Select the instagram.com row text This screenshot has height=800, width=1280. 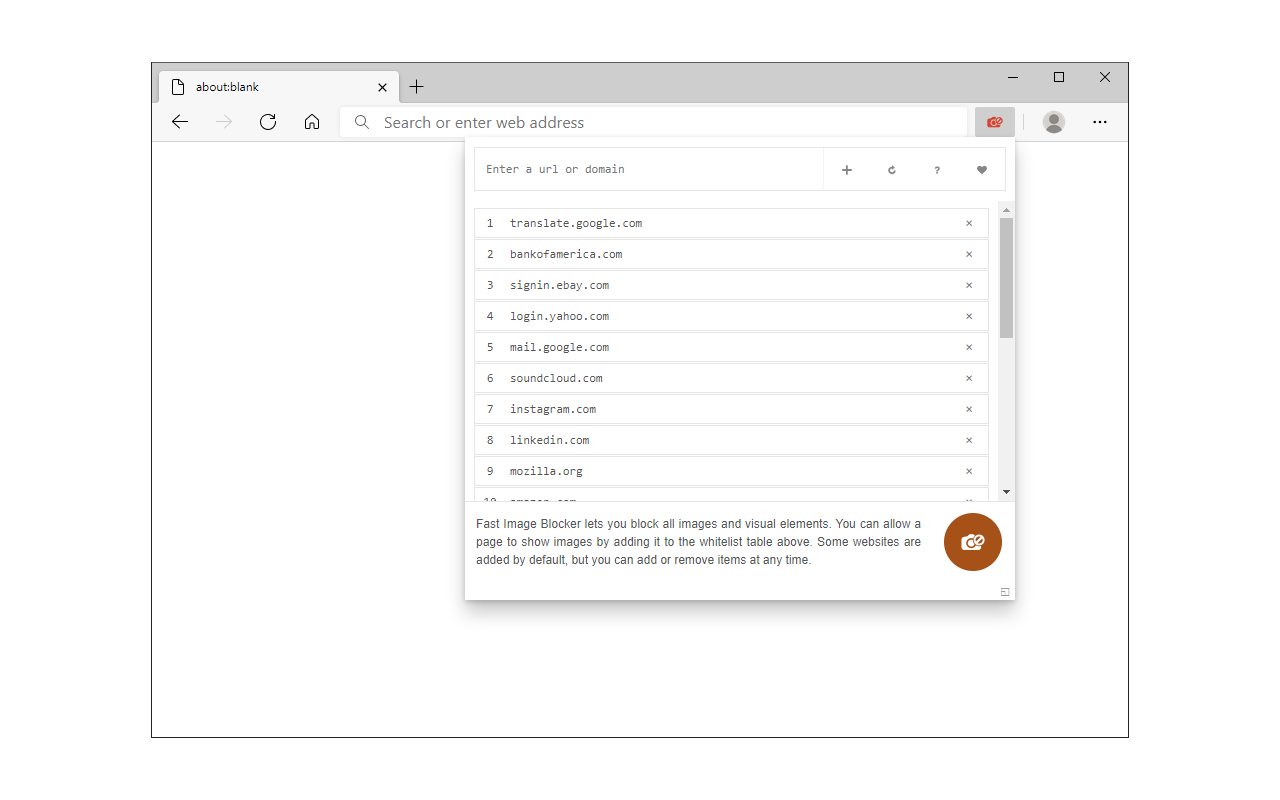pos(553,409)
